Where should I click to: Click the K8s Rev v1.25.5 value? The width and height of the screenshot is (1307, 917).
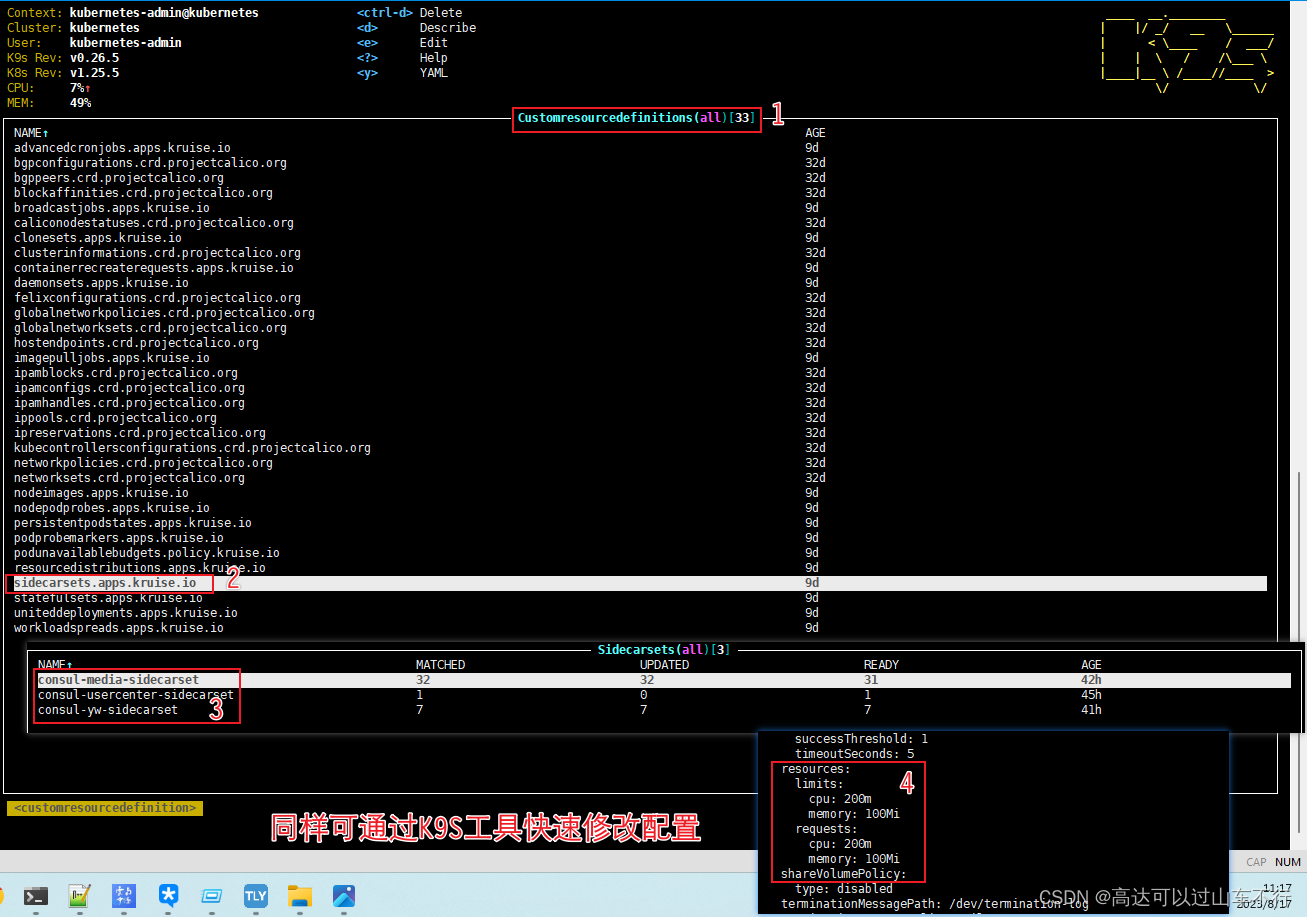tap(94, 73)
